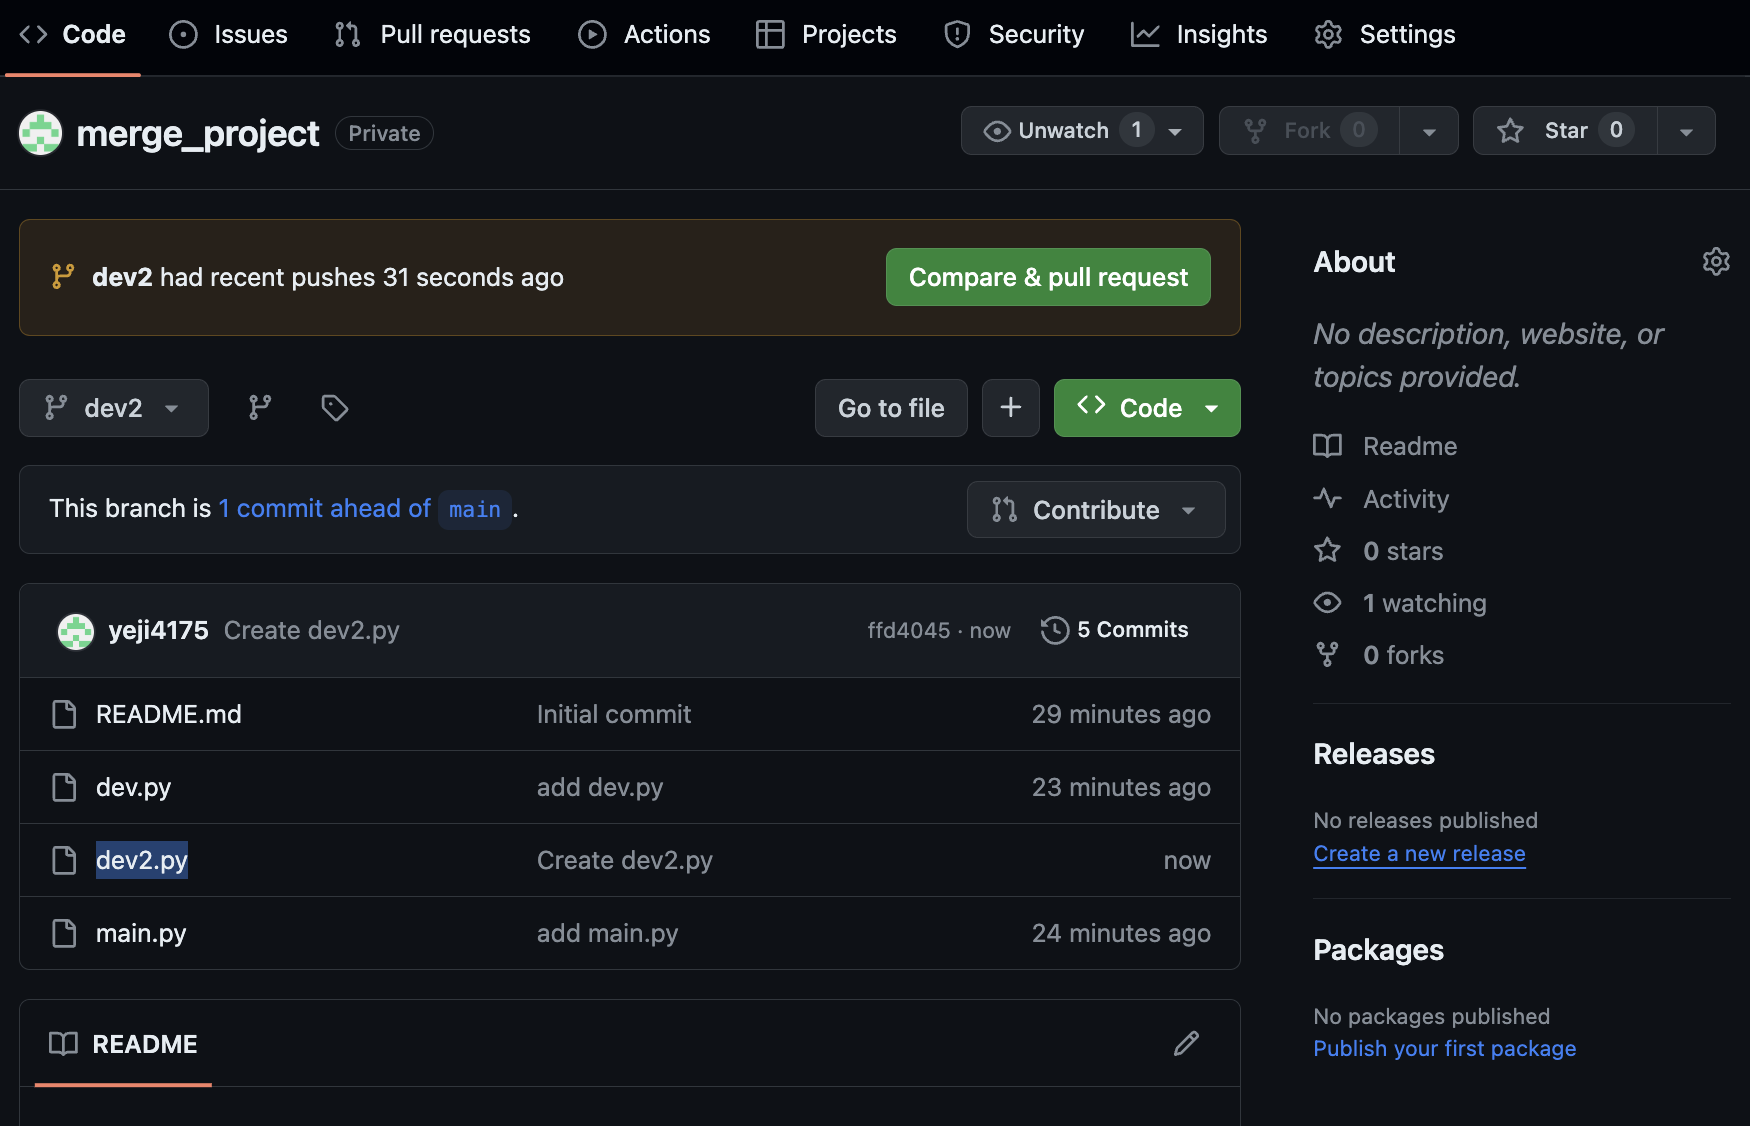Open the Actions tab
This screenshot has height=1126, width=1750.
645,35
